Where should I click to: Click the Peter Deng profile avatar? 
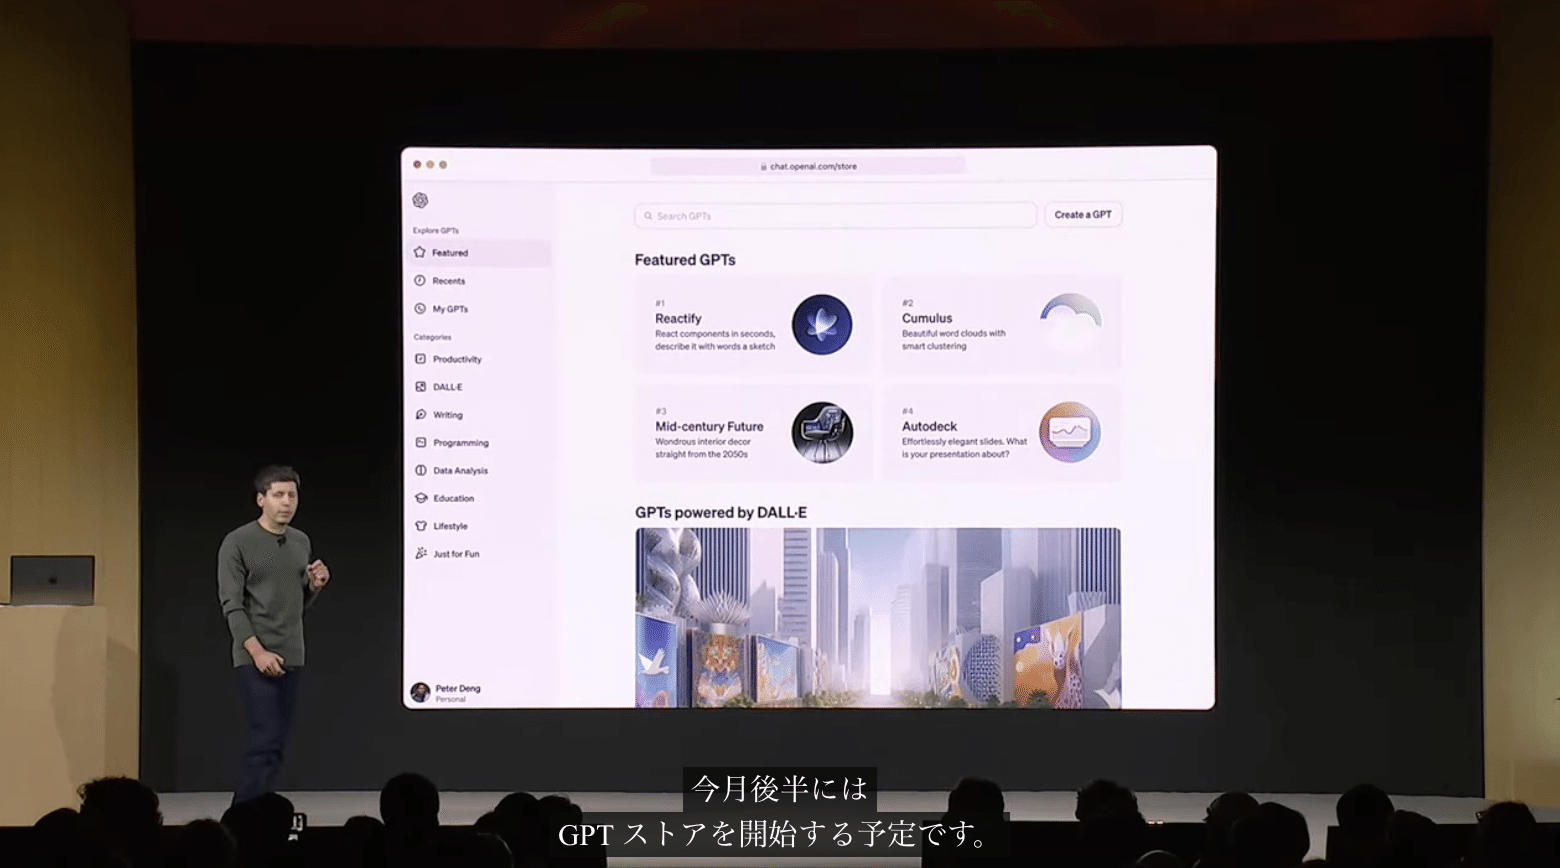click(x=420, y=692)
